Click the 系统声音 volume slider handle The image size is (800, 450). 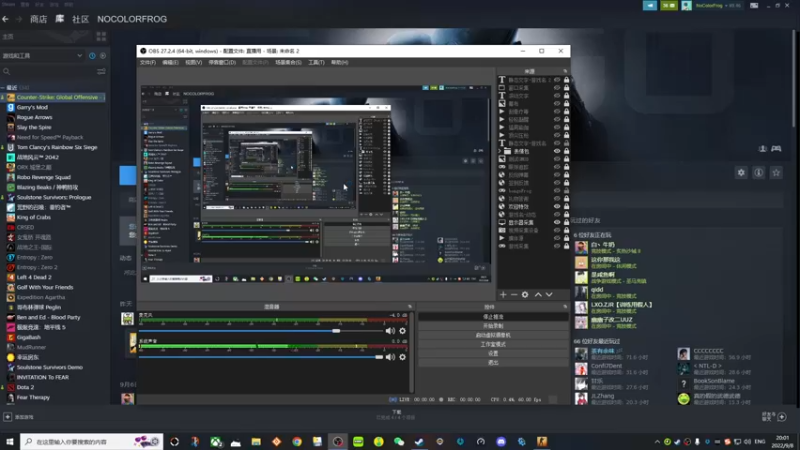click(x=379, y=357)
